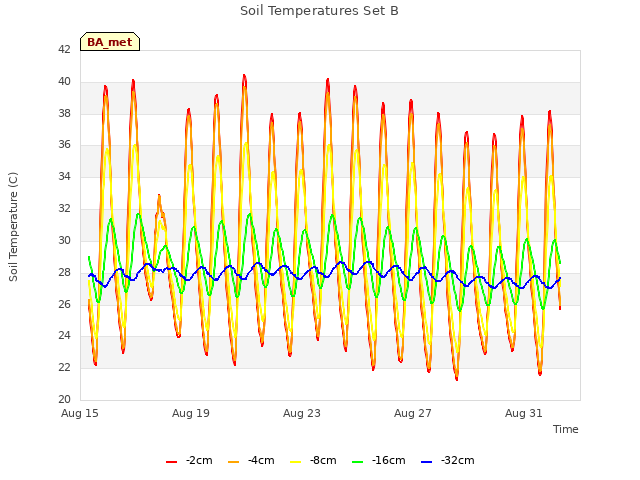Click the Aug 15 x-axis tick label
Image resolution: width=640 pixels, height=480 pixels.
pyautogui.click(x=80, y=413)
